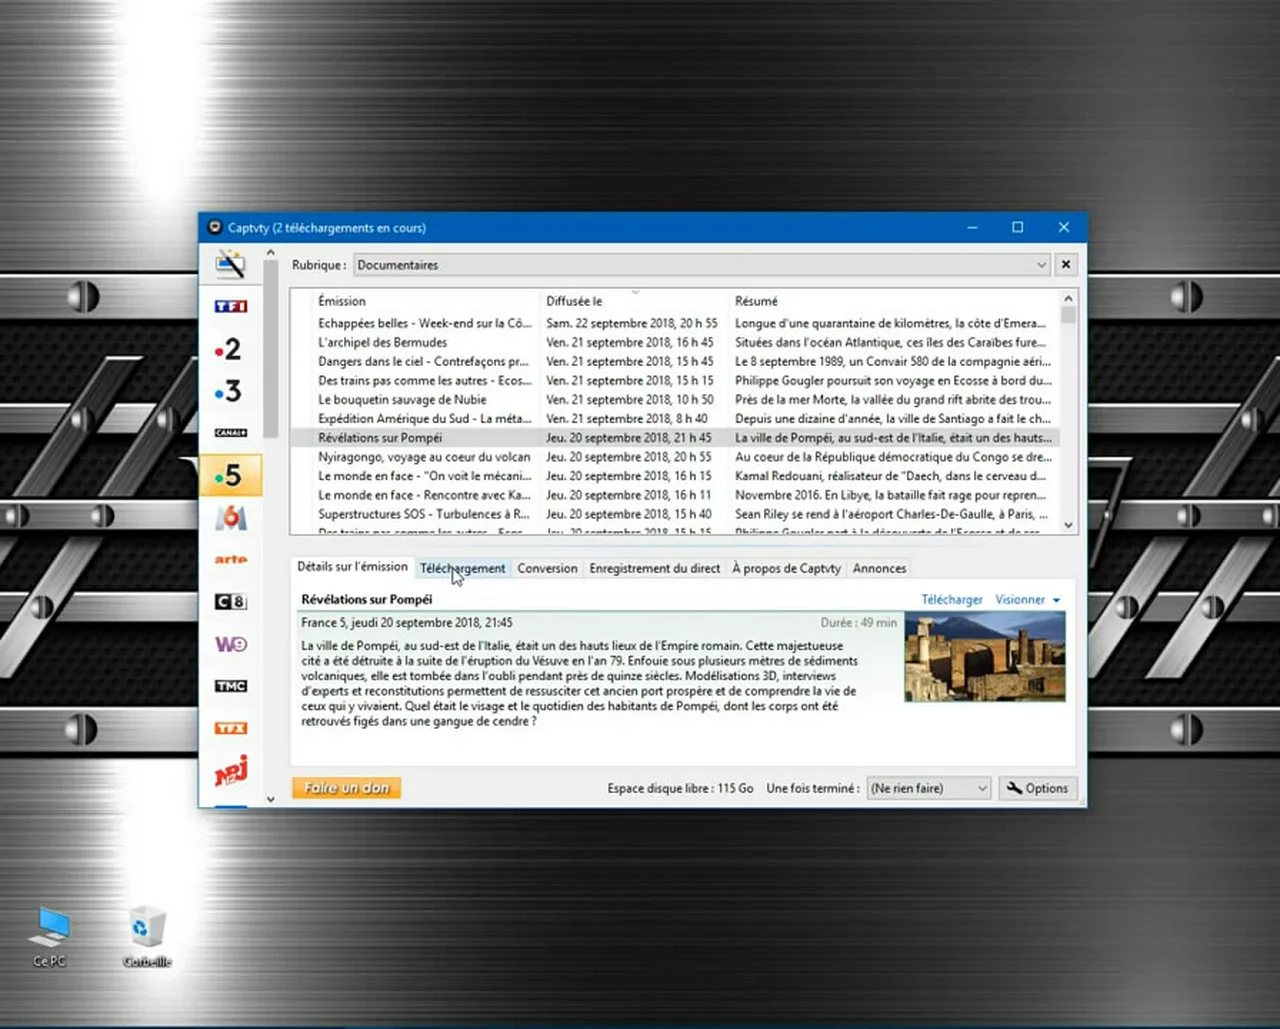
Task: Select the TMC channel icon
Action: click(230, 686)
